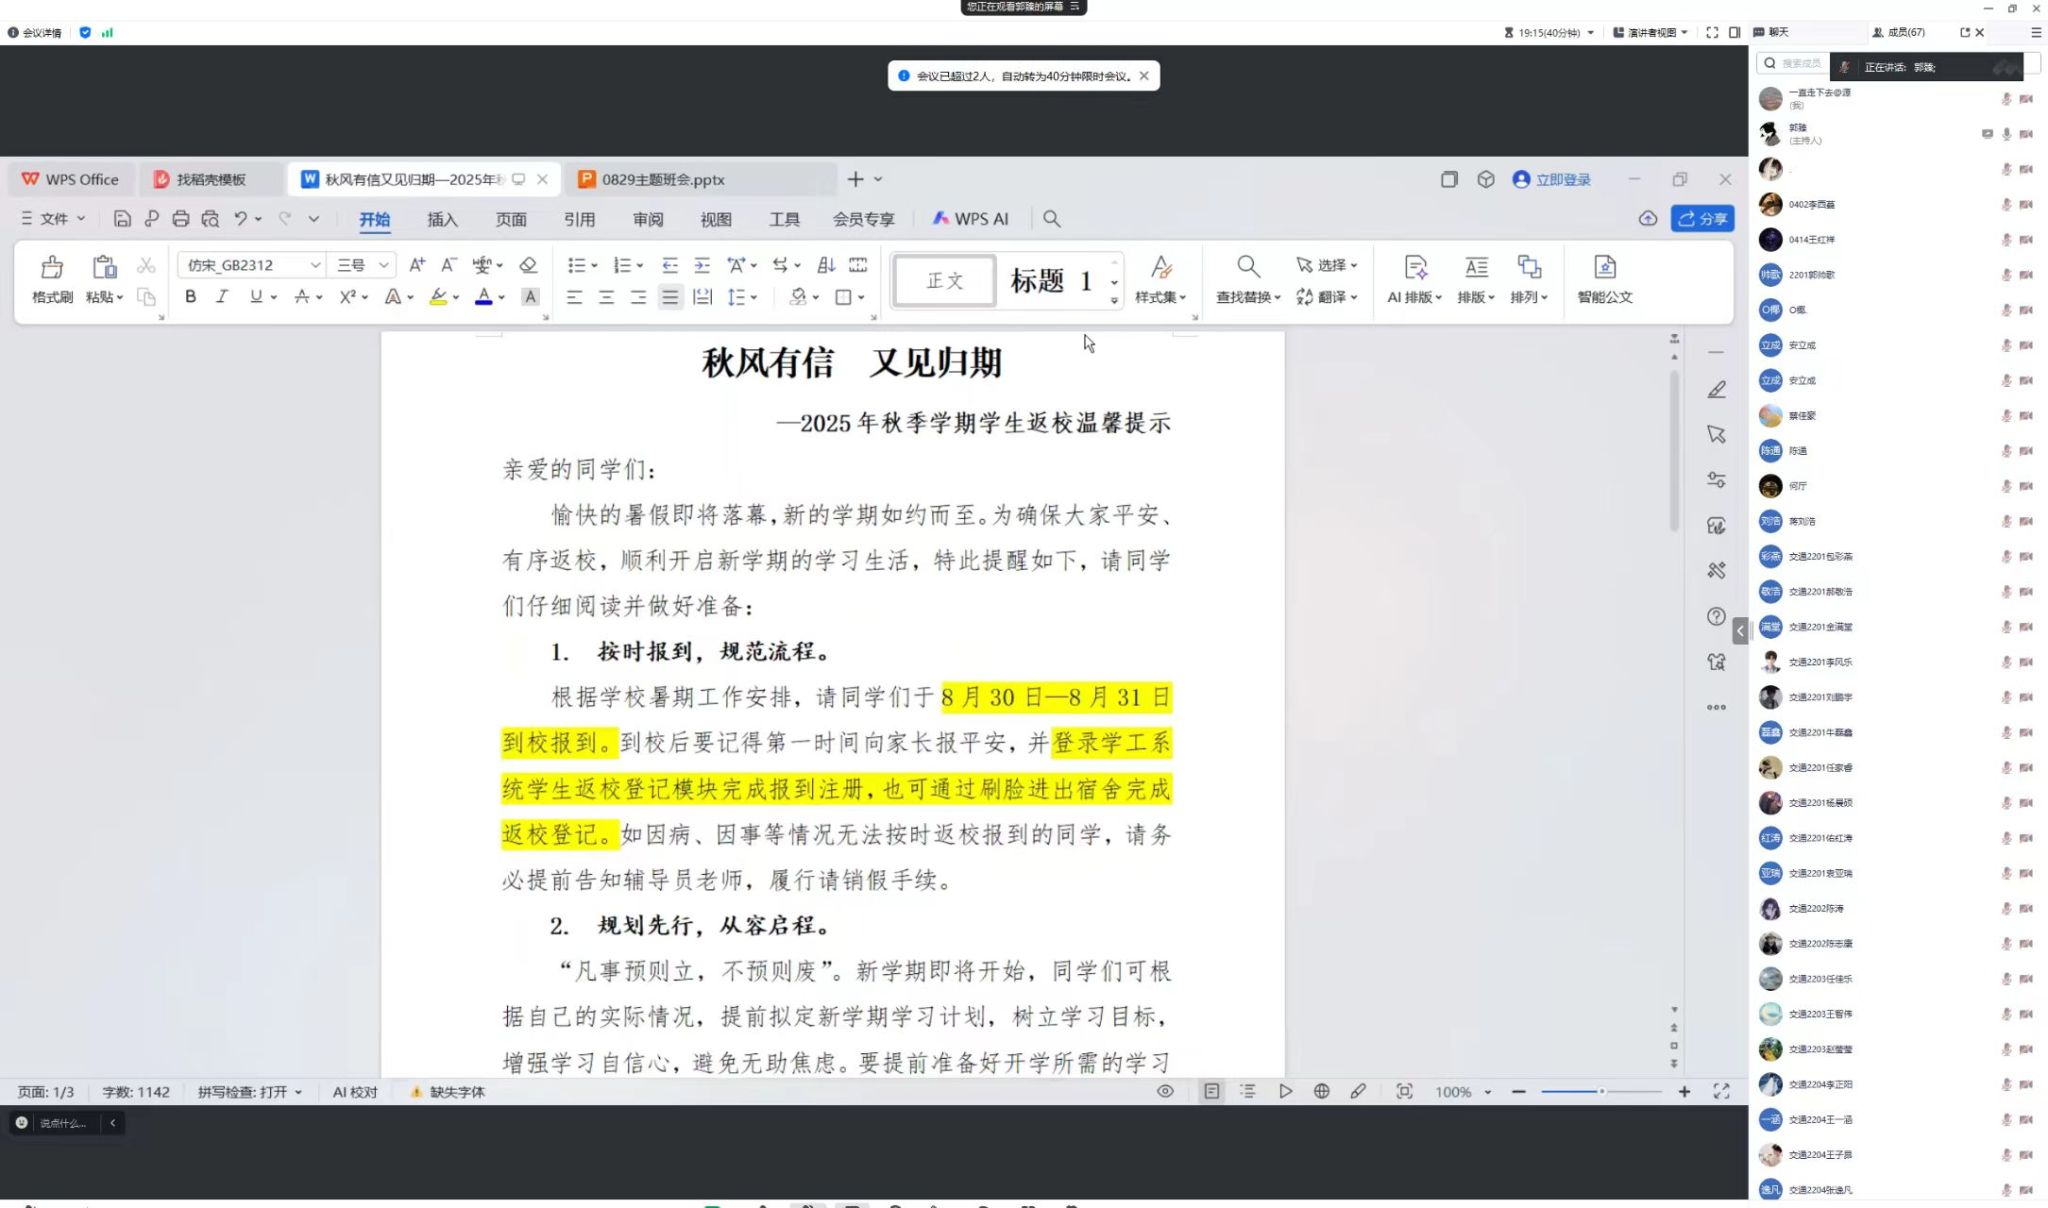The image size is (2048, 1208).
Task: Open the 0829主题班会.pptx document tab
Action: point(663,180)
